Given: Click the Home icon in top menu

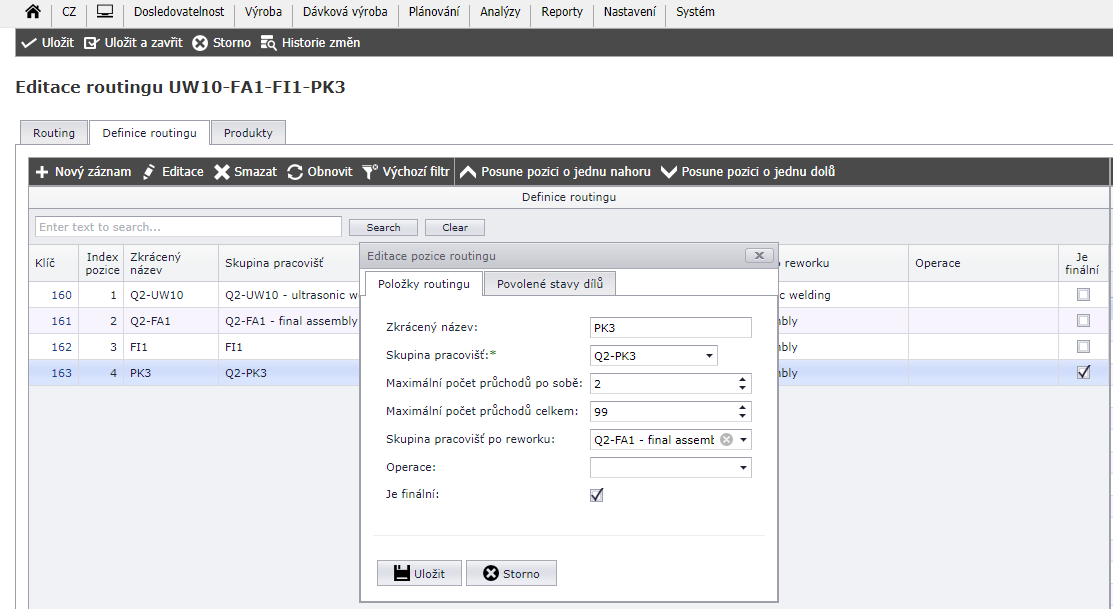Looking at the screenshot, I should (x=33, y=13).
